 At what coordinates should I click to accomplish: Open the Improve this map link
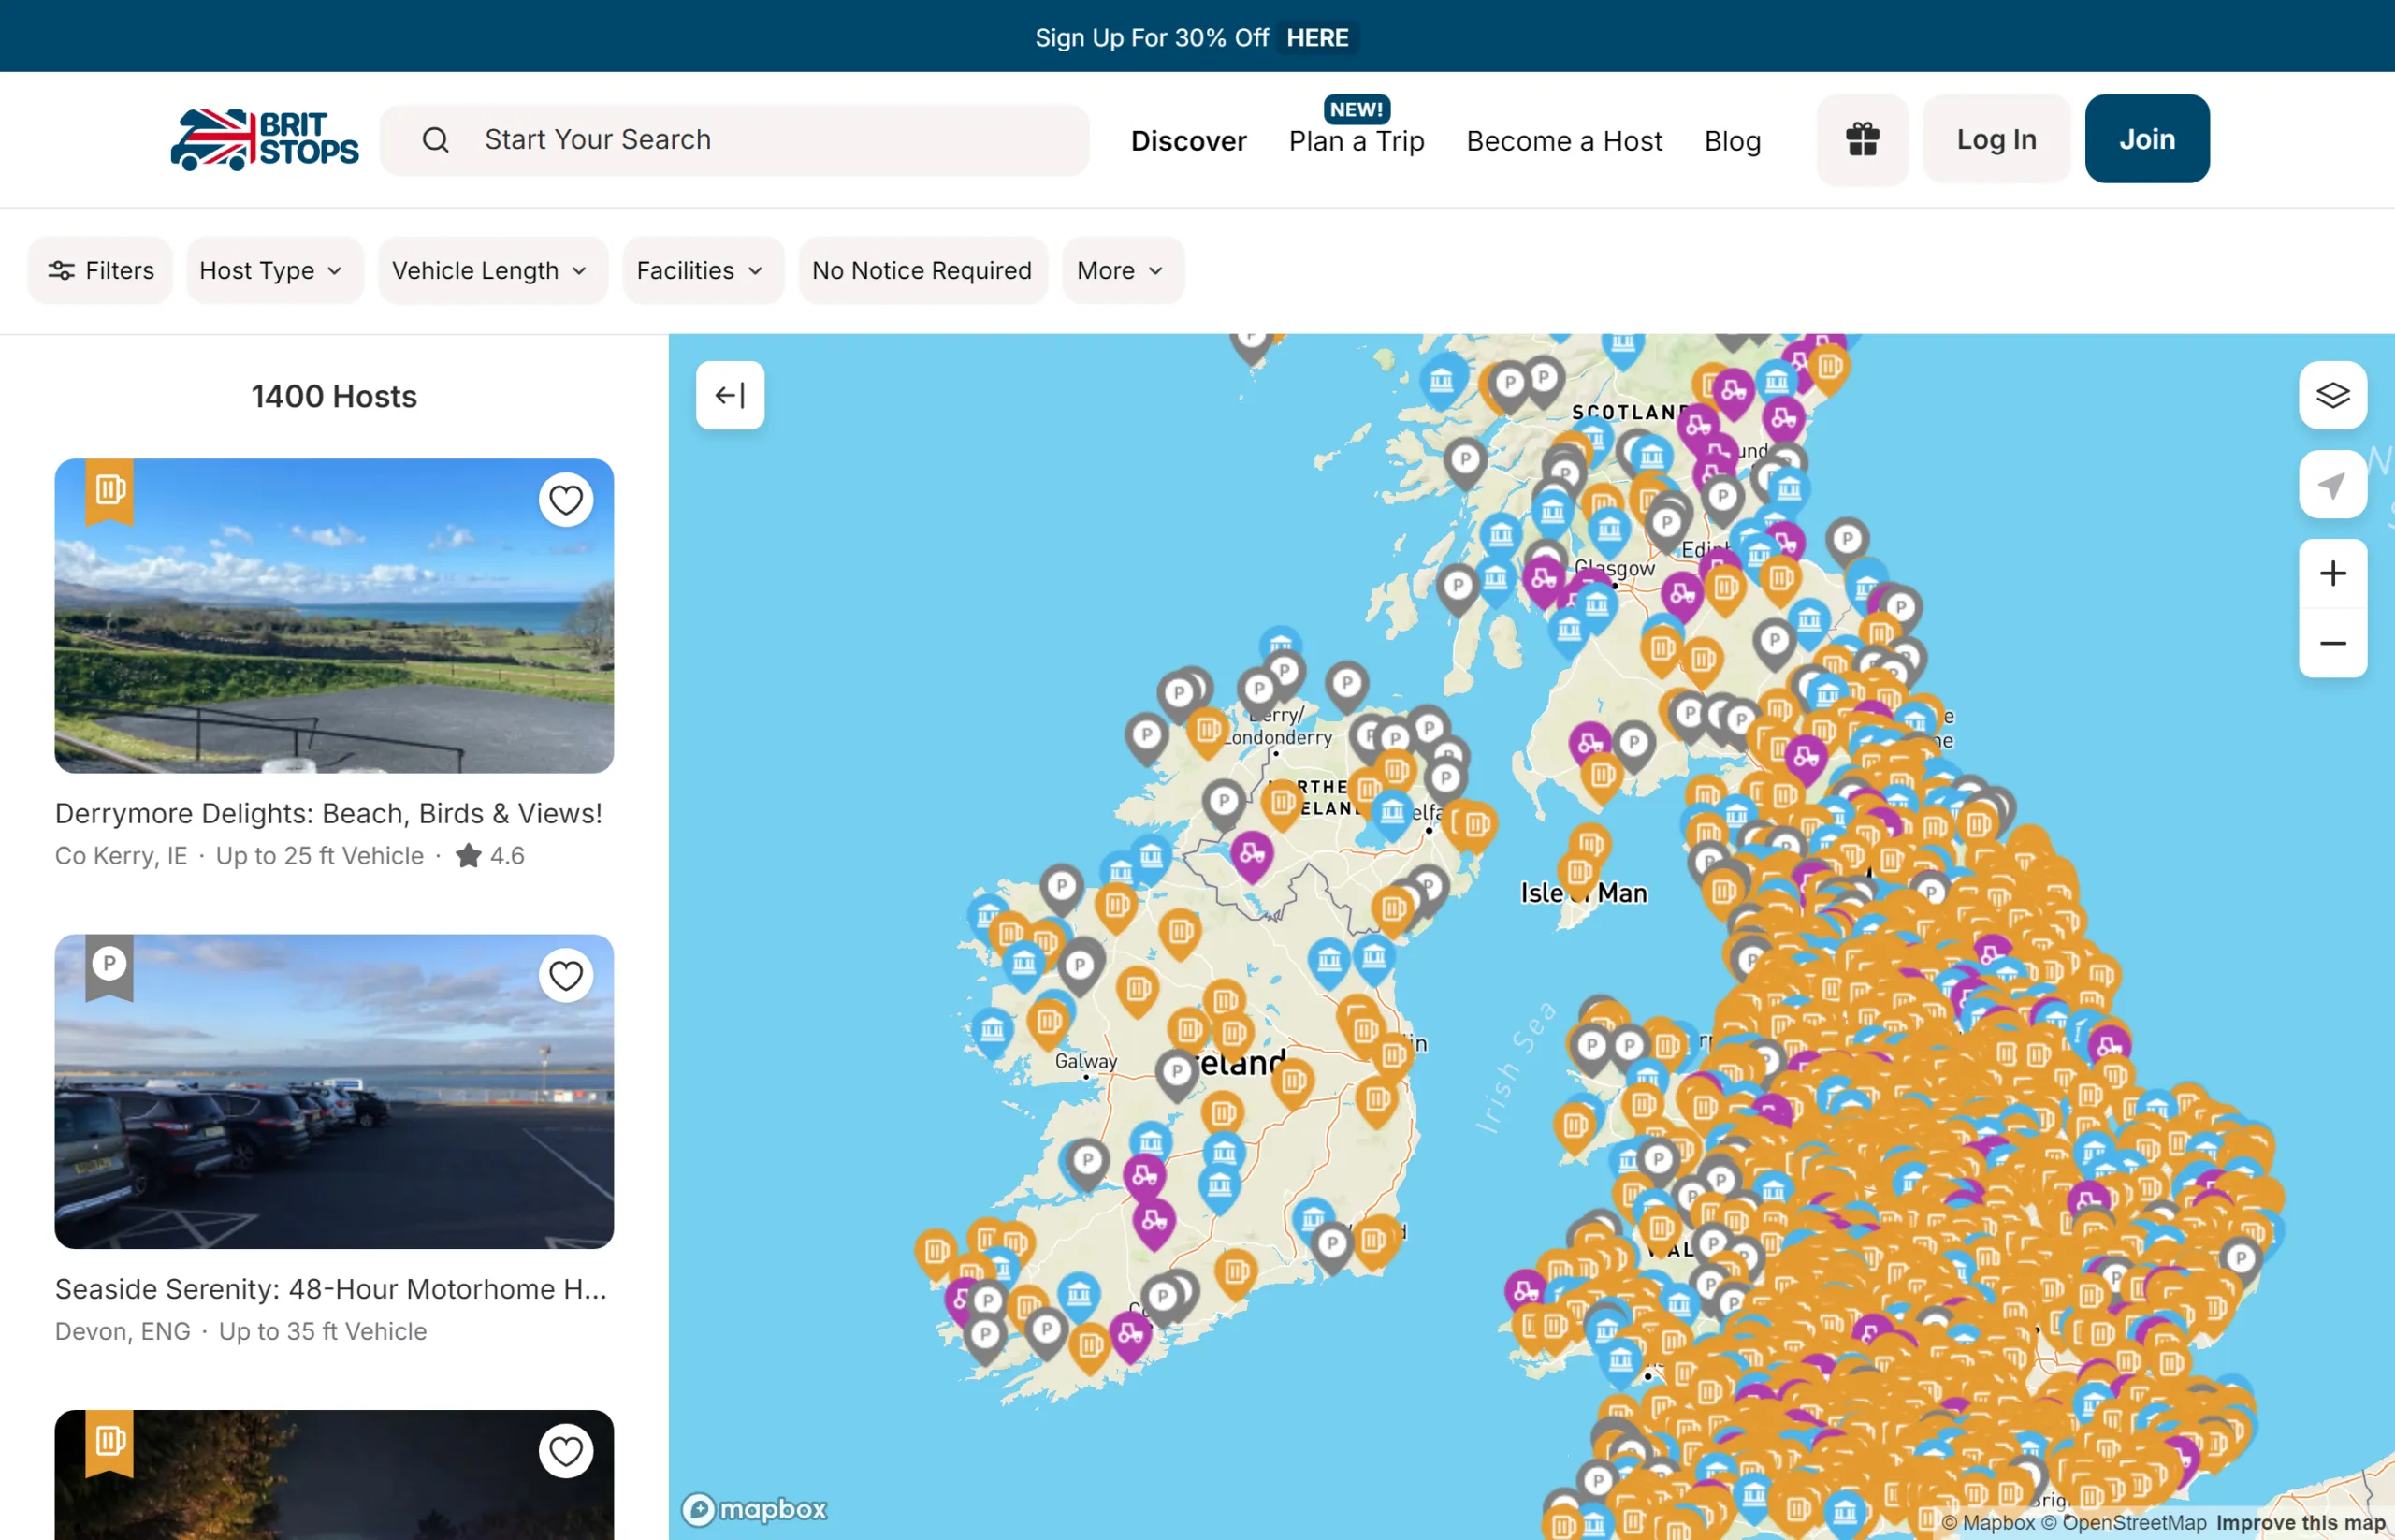pyautogui.click(x=2300, y=1523)
